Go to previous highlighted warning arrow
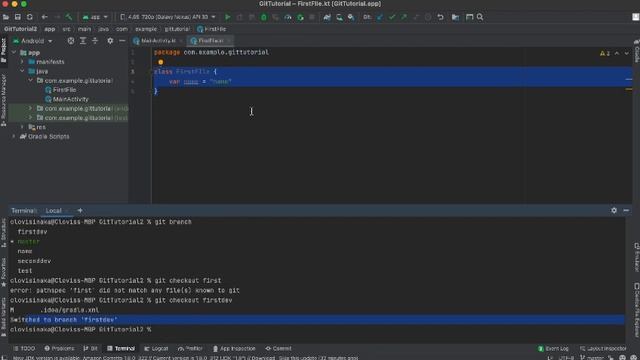This screenshot has height=360, width=640. 617,53
